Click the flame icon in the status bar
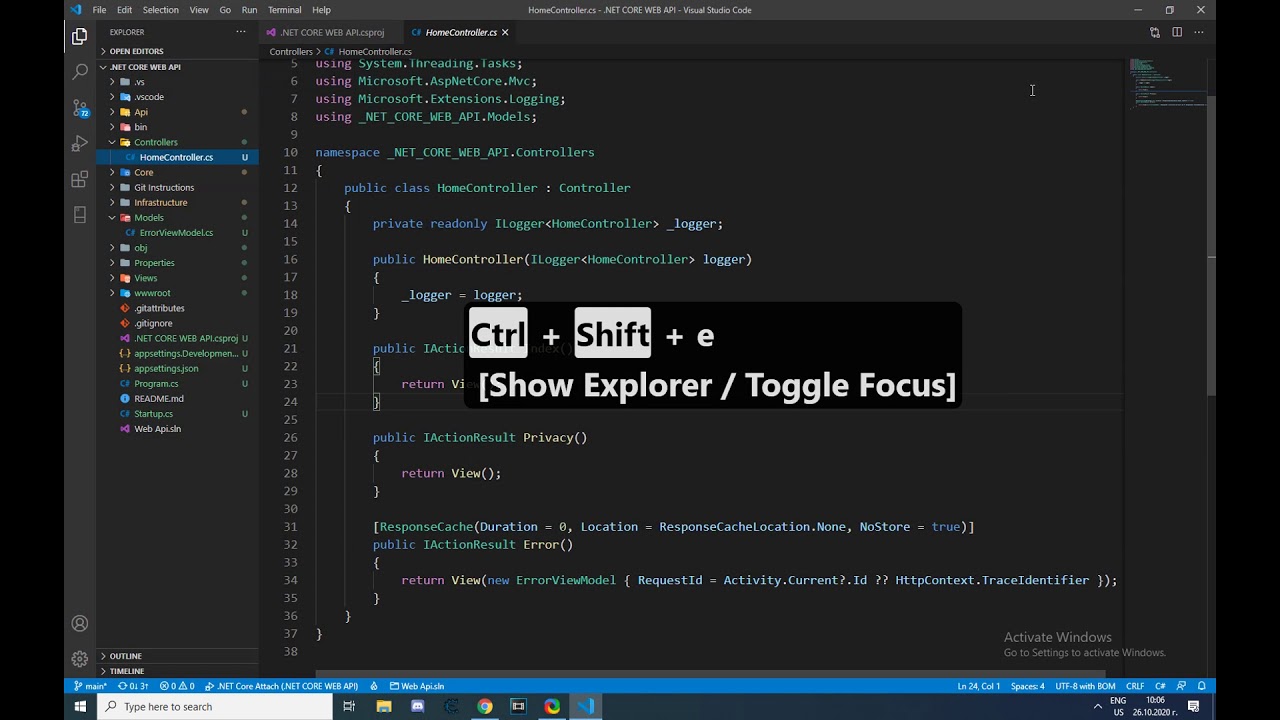This screenshot has height=720, width=1280. coord(374,686)
